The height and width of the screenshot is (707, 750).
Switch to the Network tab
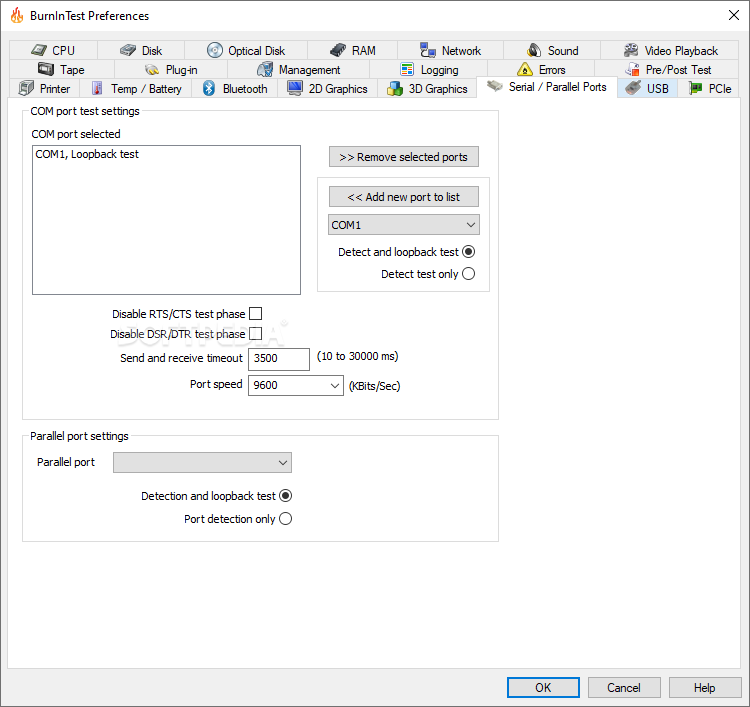click(x=450, y=50)
